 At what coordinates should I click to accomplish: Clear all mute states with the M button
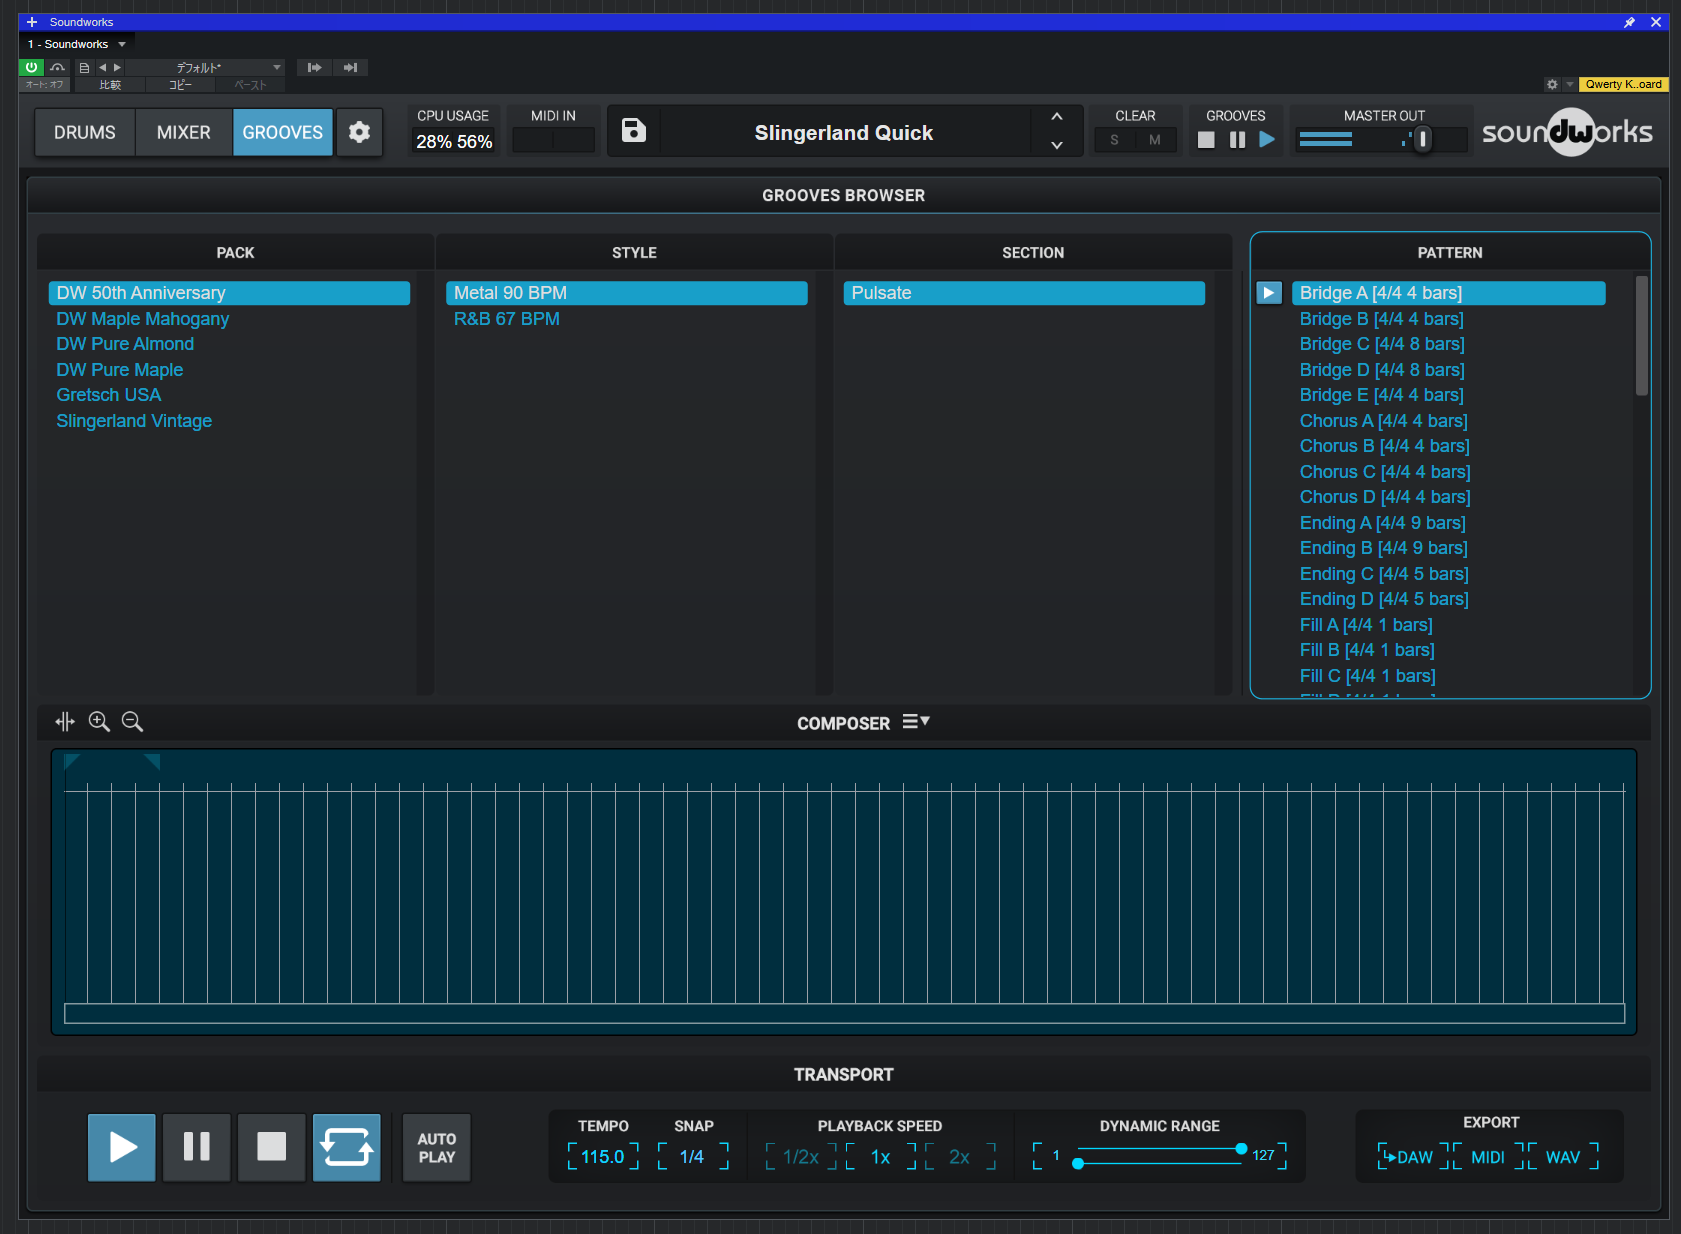1155,140
